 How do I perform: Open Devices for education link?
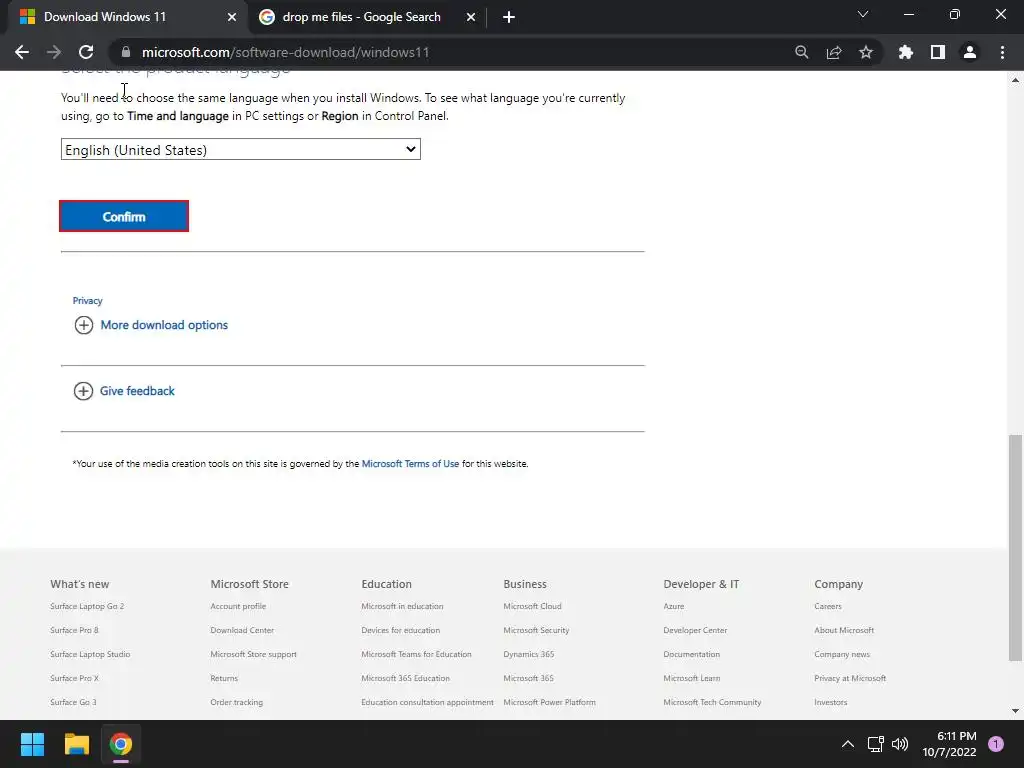click(400, 630)
